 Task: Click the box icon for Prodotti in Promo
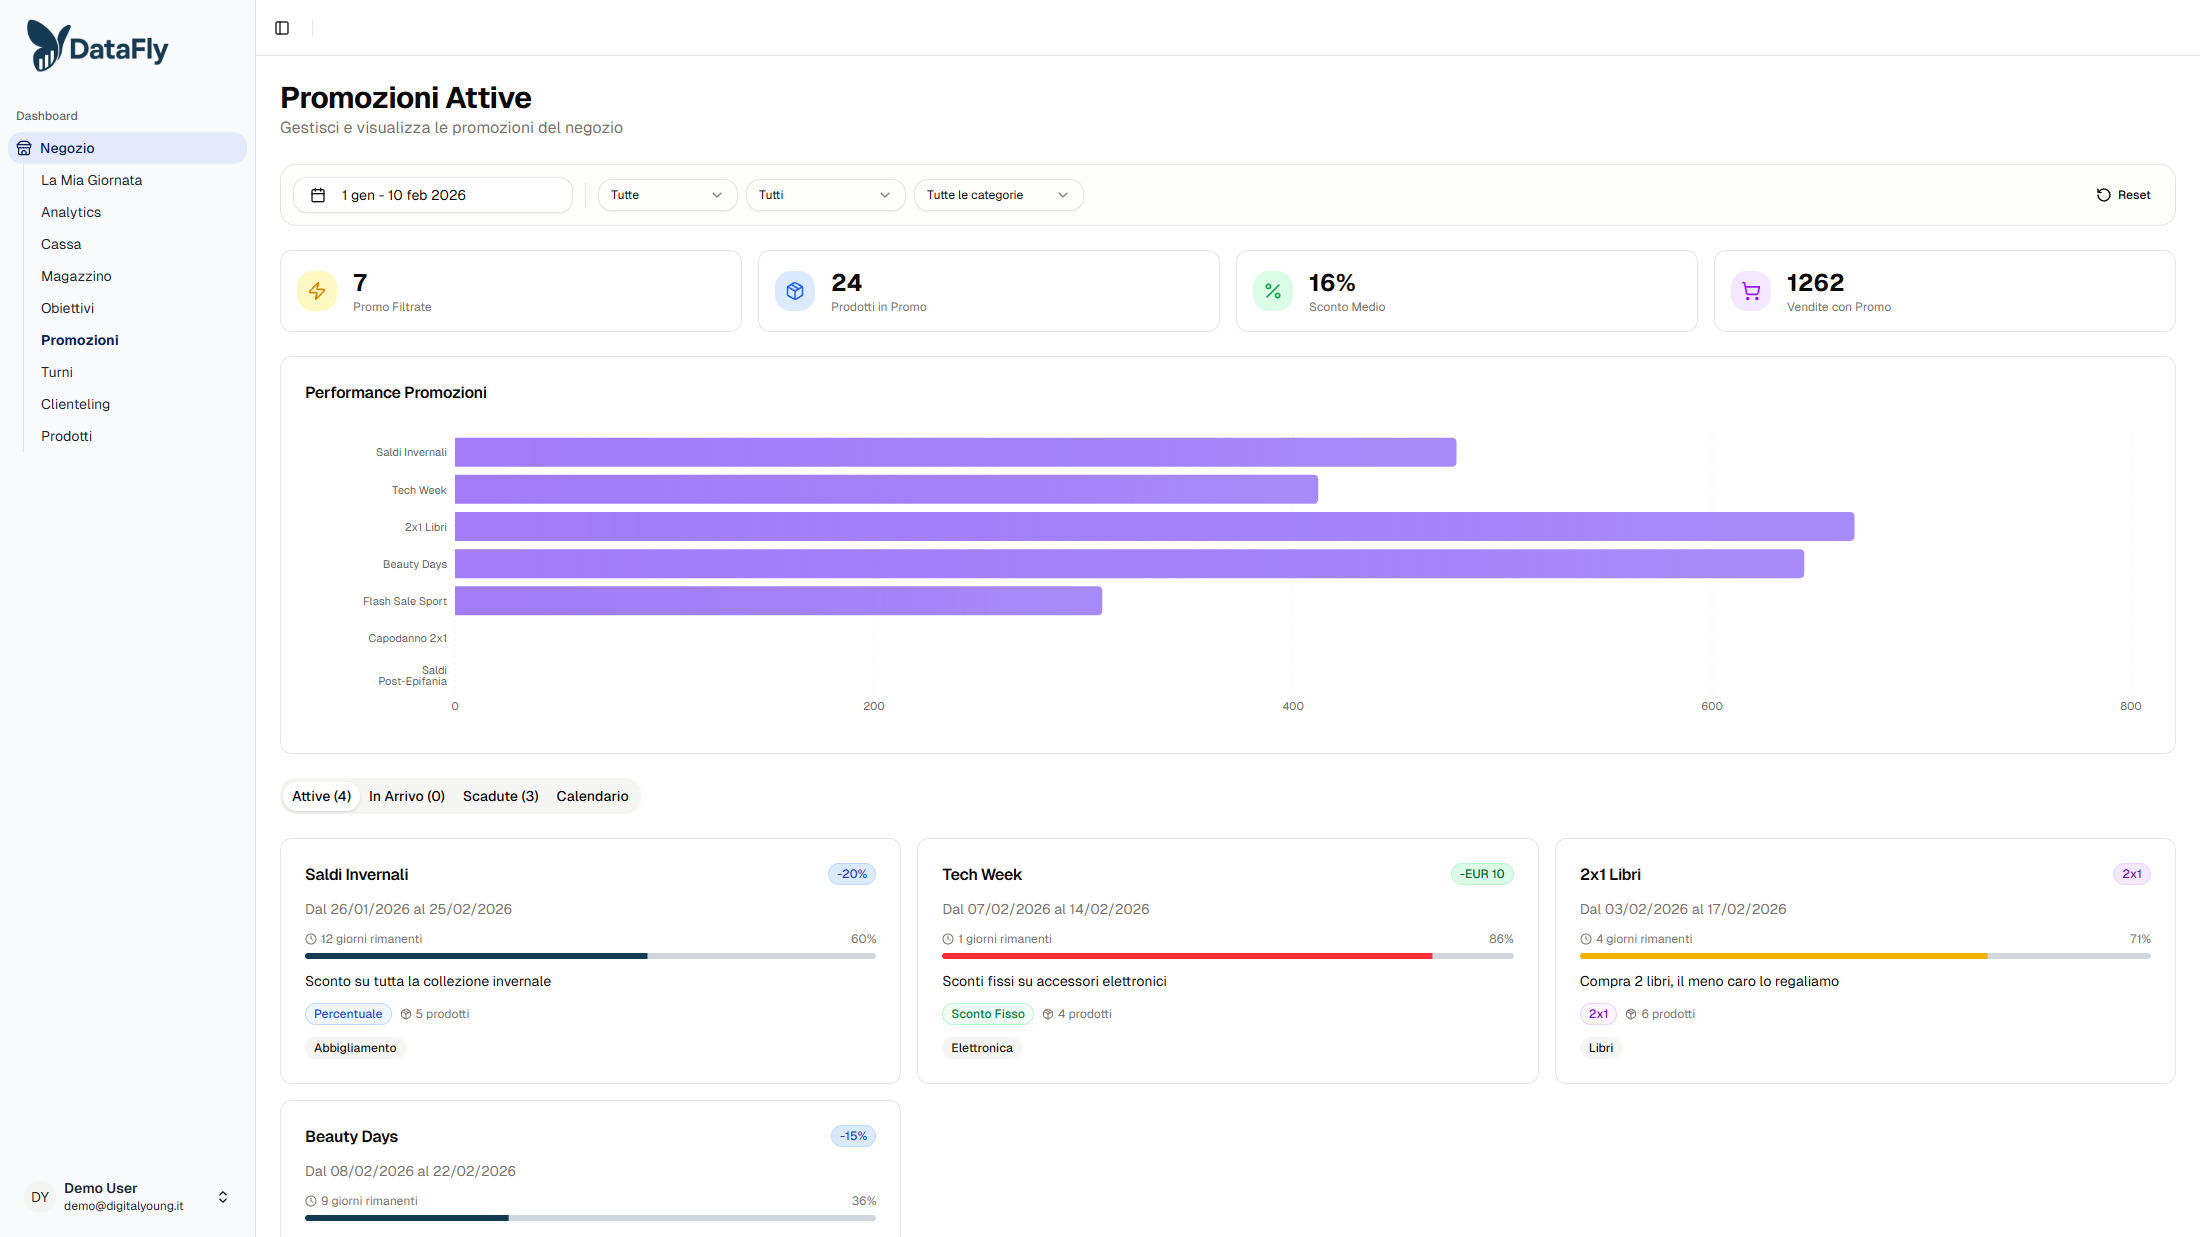point(795,291)
